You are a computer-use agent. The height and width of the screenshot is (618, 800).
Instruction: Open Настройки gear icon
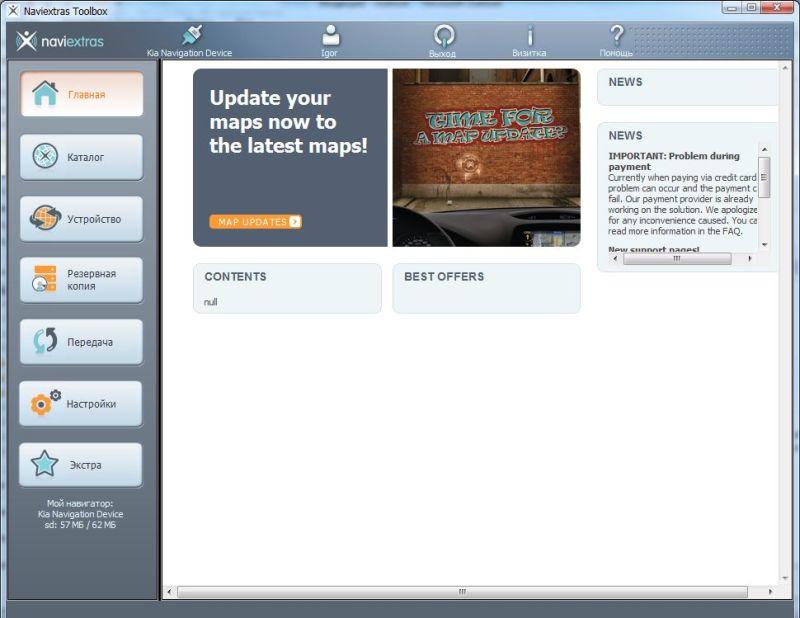coord(45,403)
